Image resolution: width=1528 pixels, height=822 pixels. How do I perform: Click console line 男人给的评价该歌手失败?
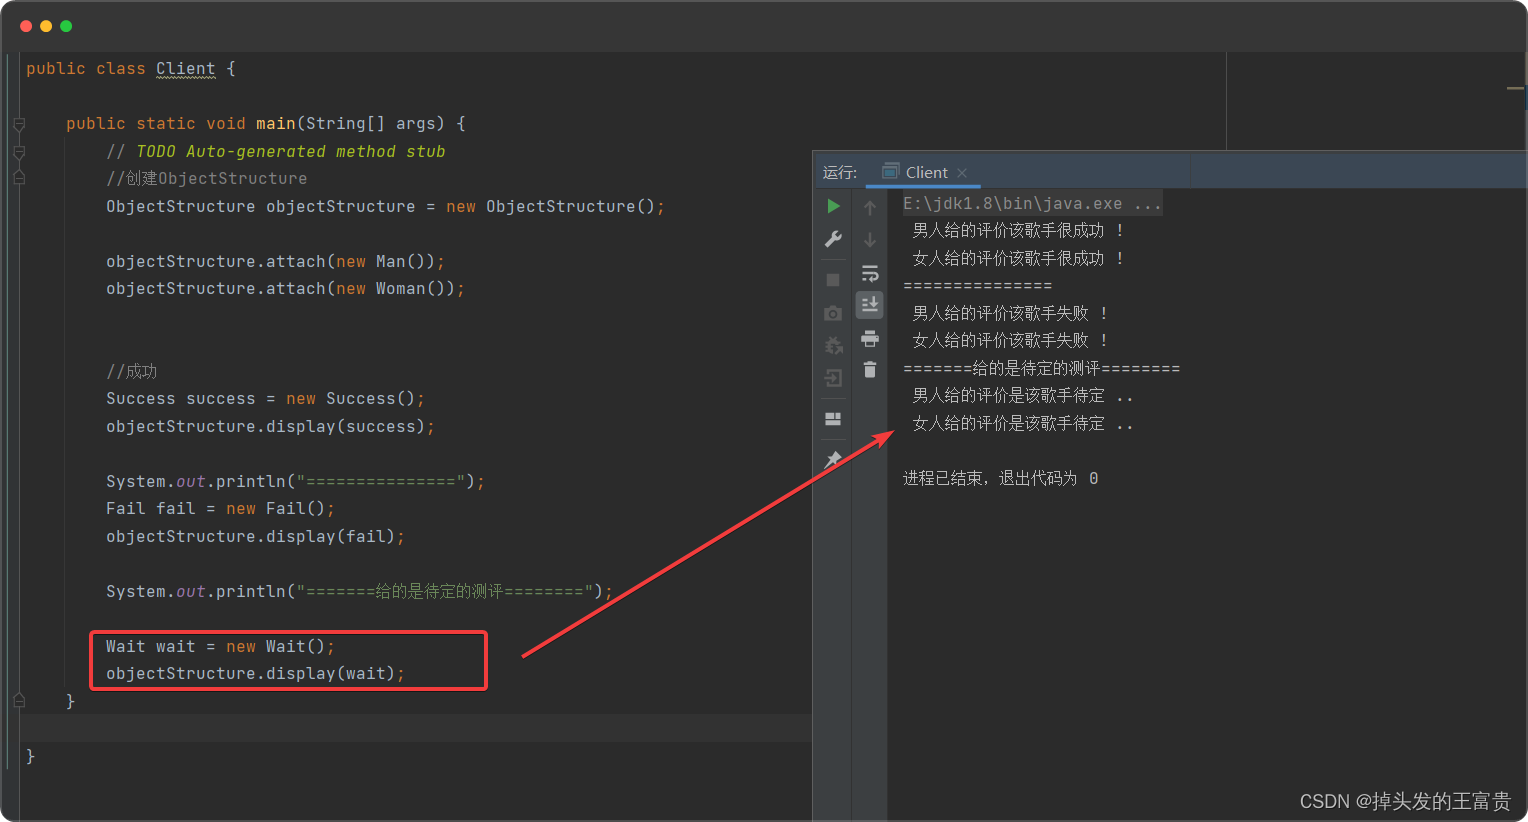coord(1010,314)
